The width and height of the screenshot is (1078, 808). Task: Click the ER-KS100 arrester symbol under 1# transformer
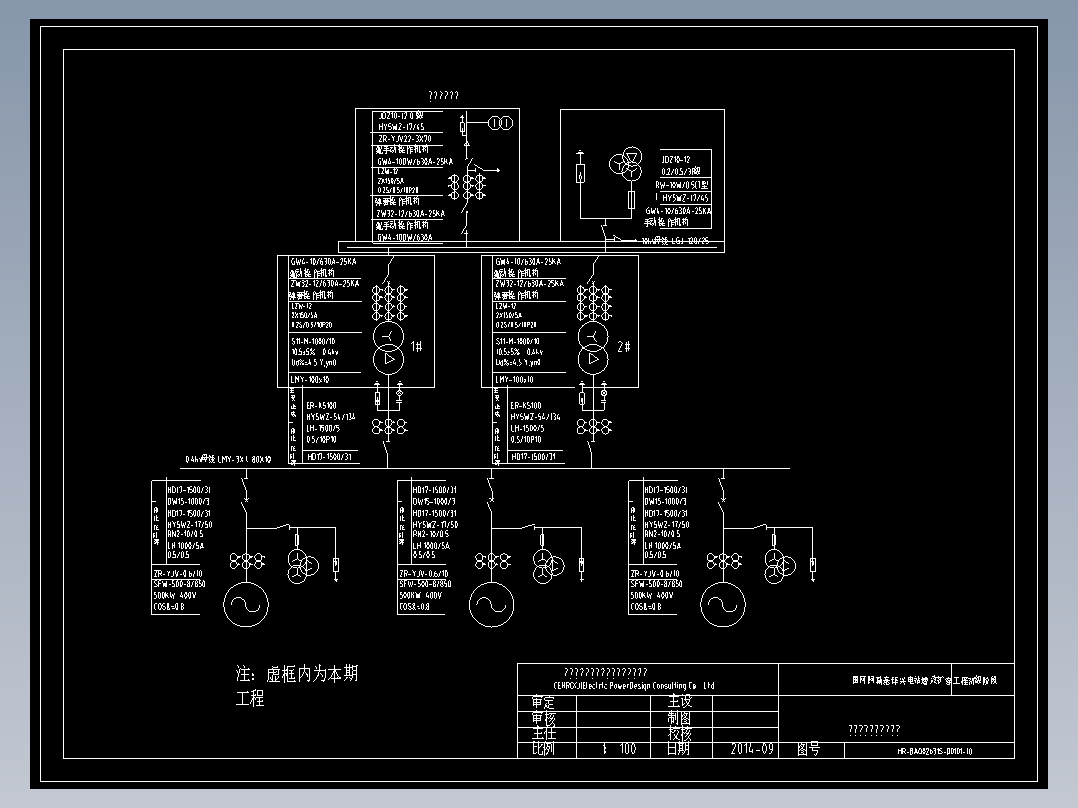pyautogui.click(x=378, y=398)
